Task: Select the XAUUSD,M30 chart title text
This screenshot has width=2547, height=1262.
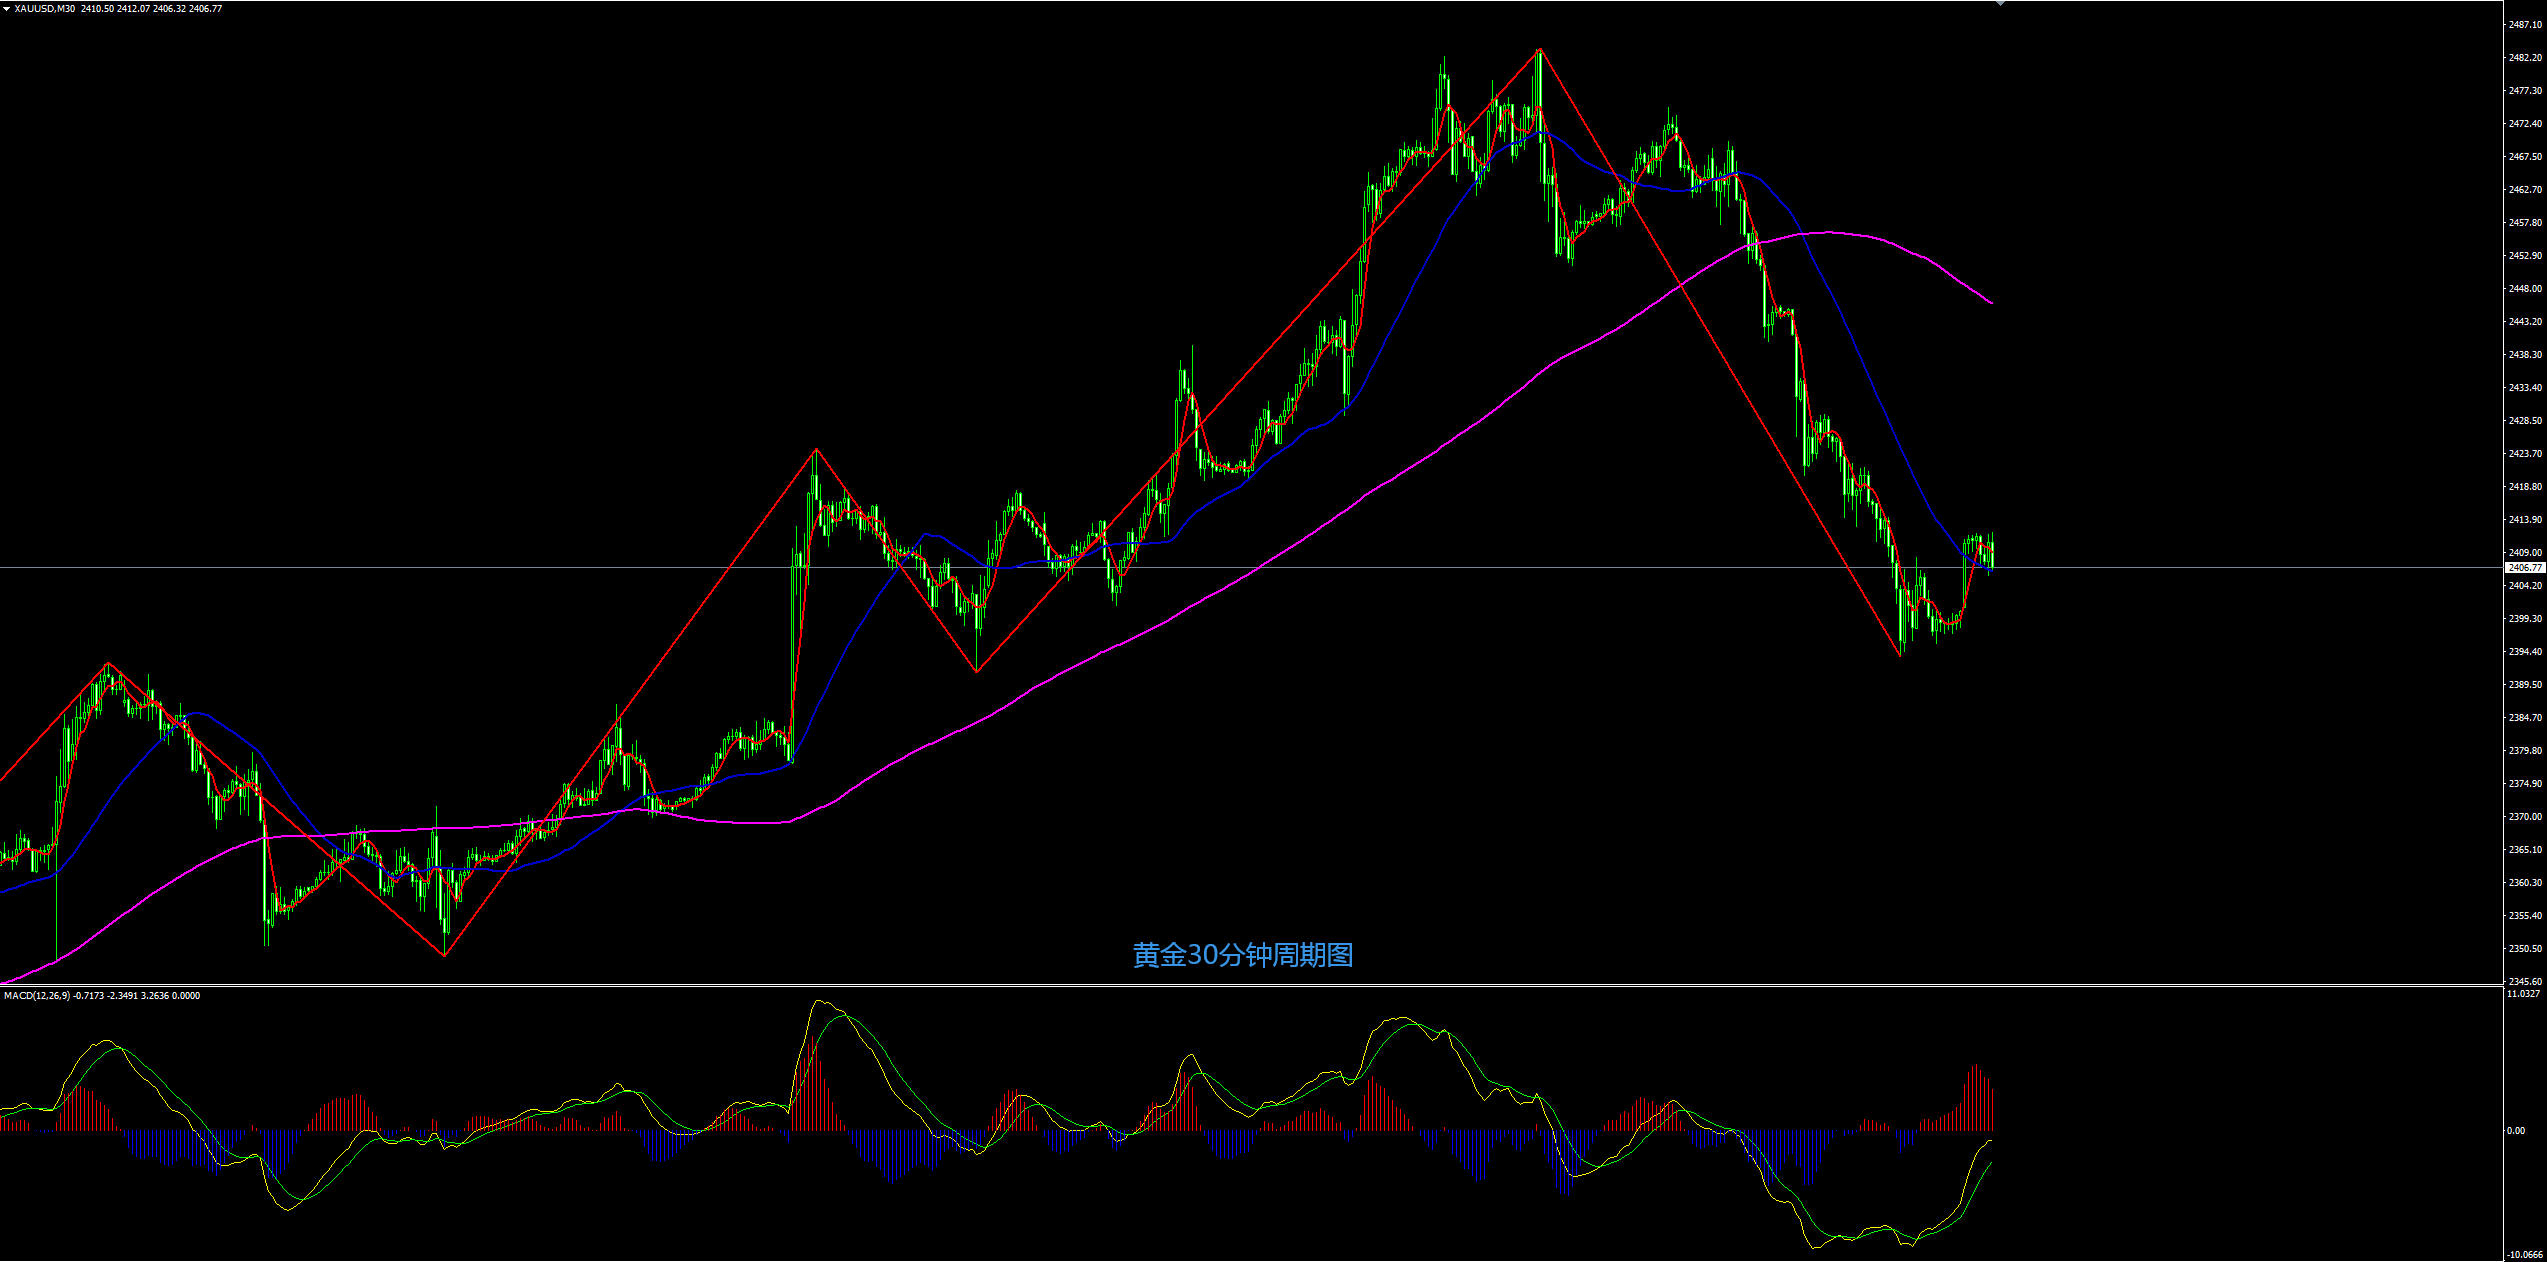Action: tap(44, 9)
